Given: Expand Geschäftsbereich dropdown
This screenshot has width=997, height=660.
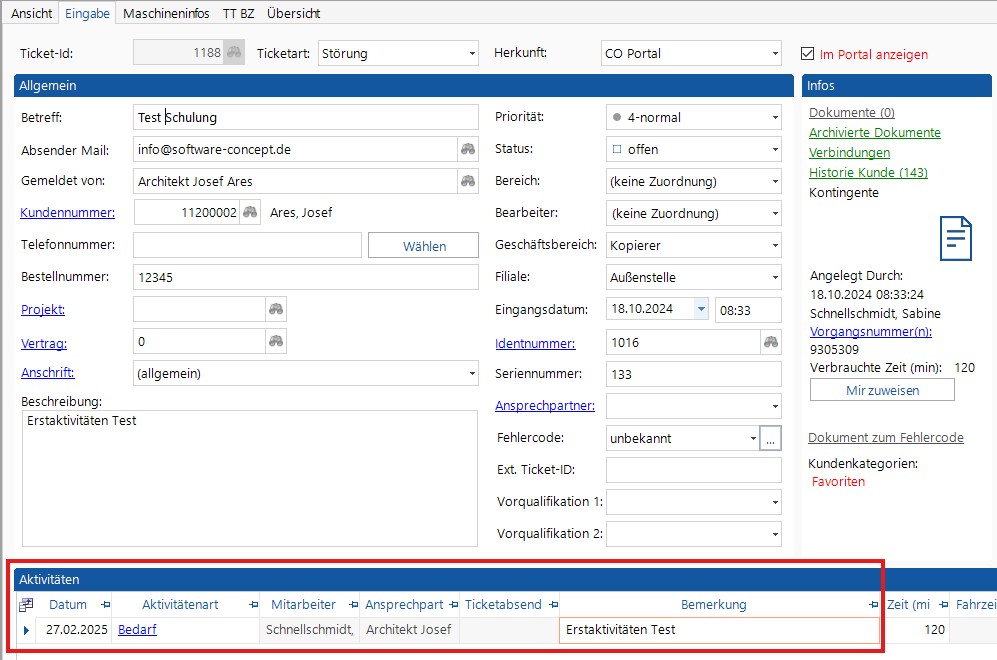Looking at the screenshot, I should (x=775, y=245).
